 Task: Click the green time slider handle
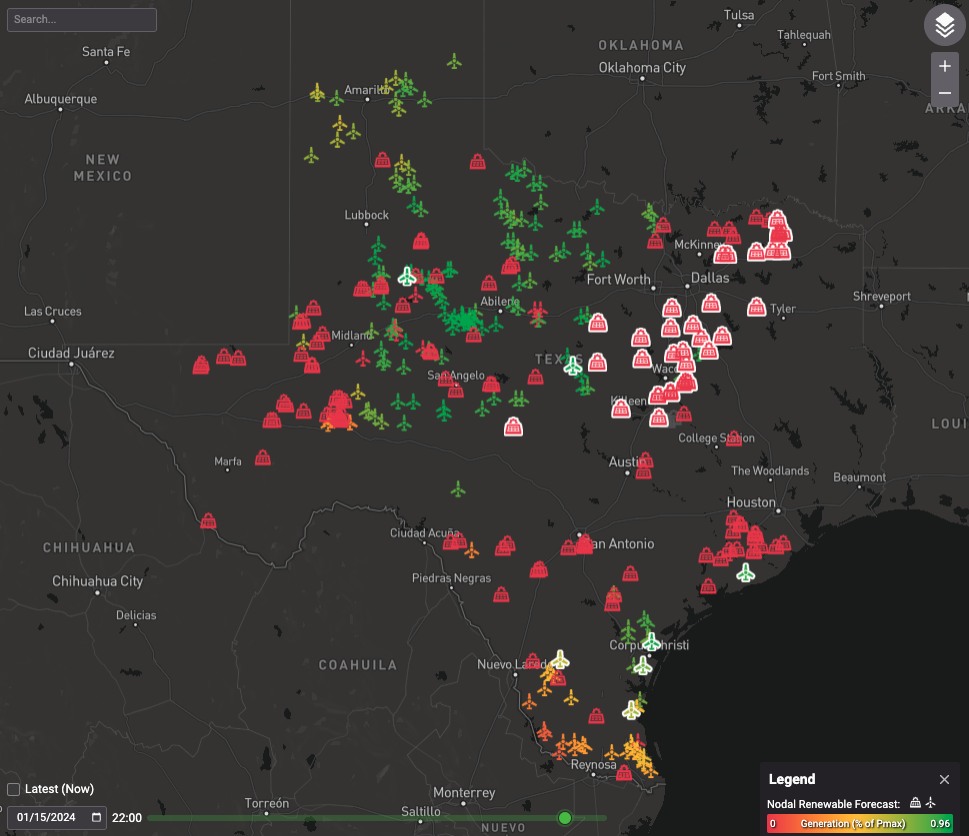click(x=565, y=818)
